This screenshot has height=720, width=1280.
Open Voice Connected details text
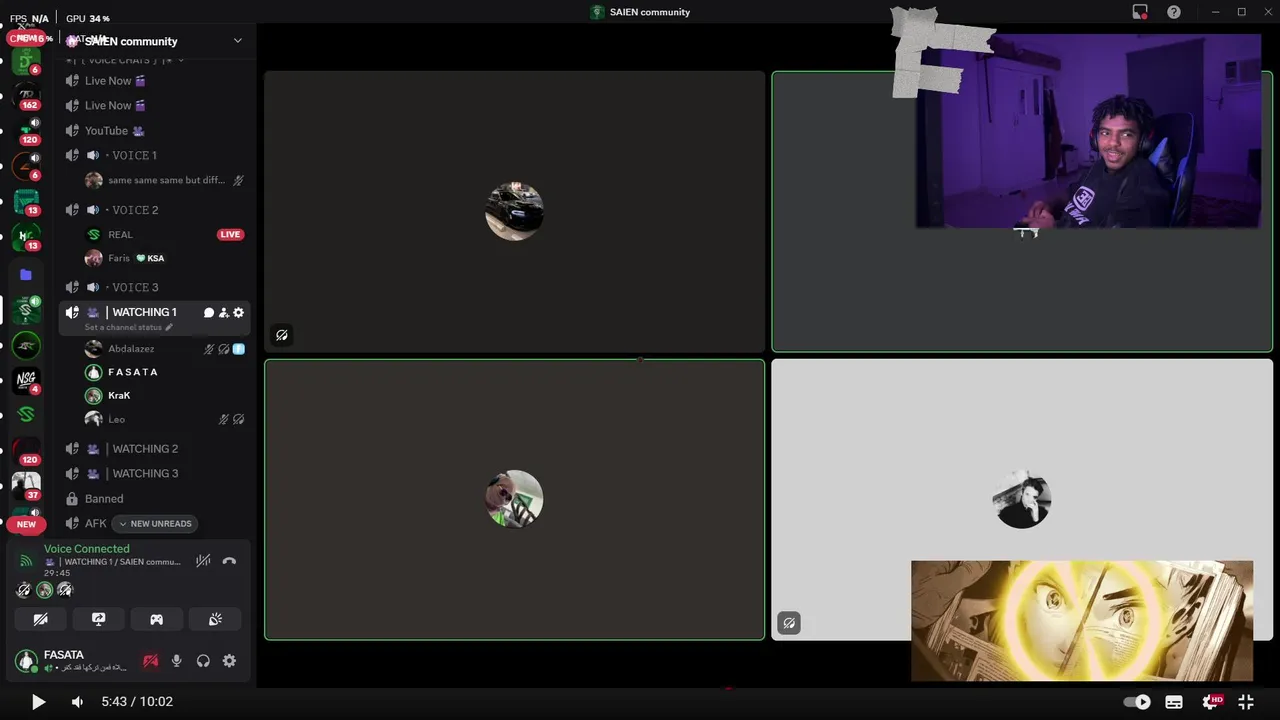tap(87, 549)
